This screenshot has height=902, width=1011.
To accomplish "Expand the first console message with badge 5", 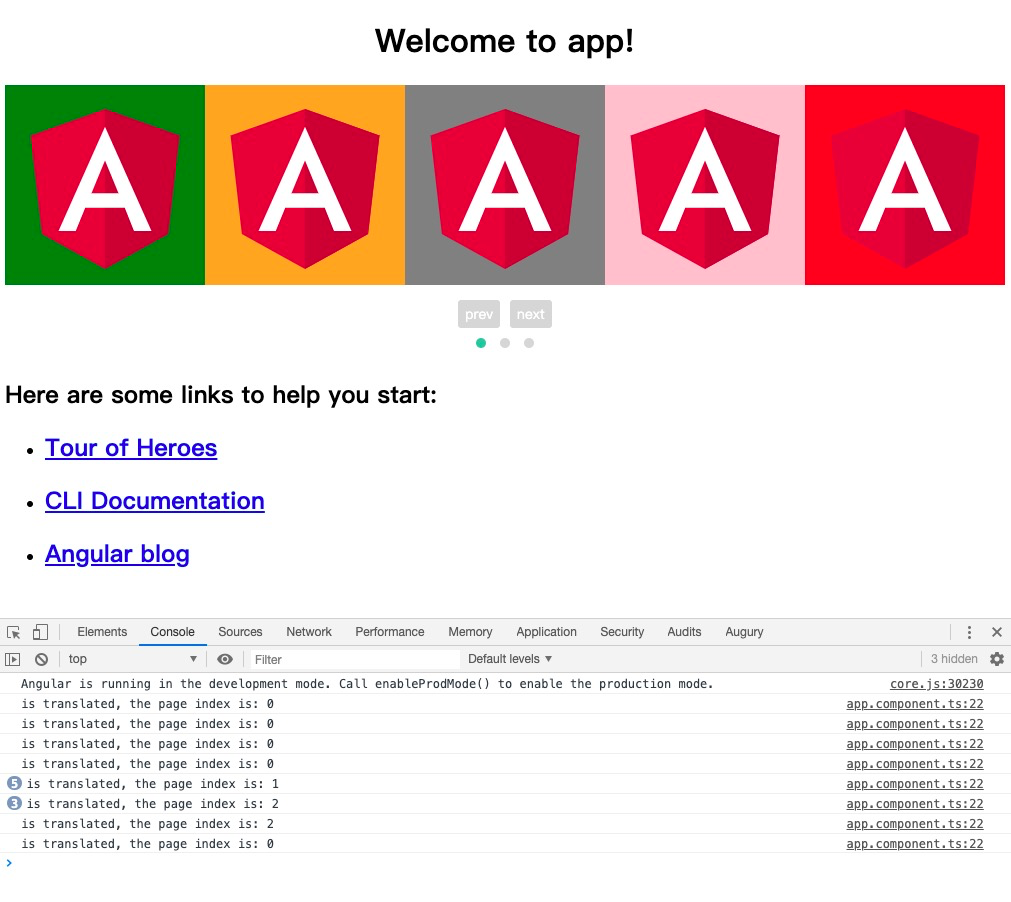I will tap(13, 783).
